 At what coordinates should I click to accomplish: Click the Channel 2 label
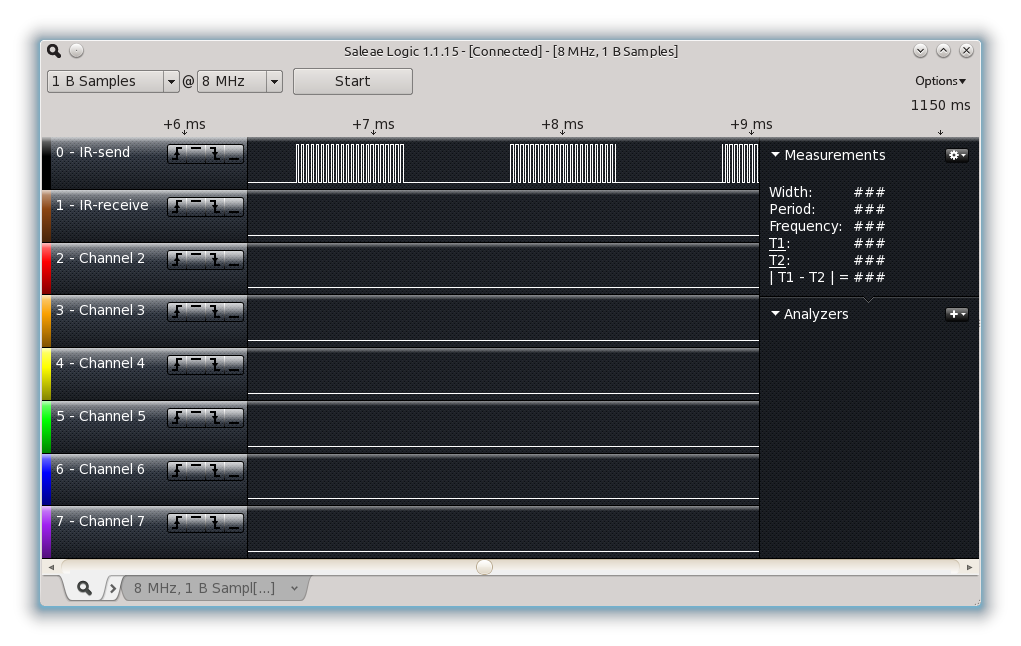[100, 258]
